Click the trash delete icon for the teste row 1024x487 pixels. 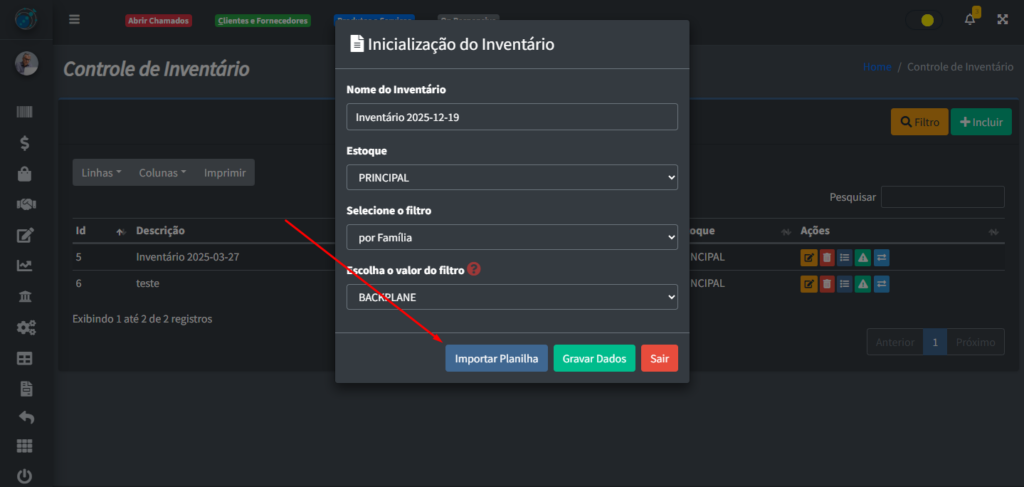pyautogui.click(x=826, y=284)
